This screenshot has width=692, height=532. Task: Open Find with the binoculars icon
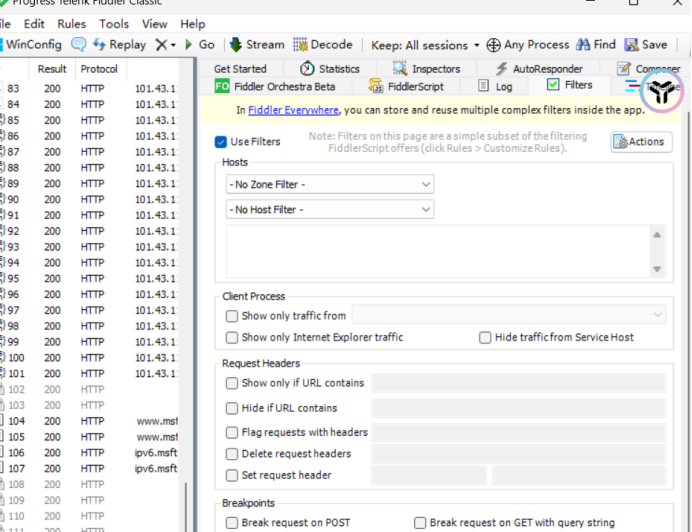coord(596,45)
